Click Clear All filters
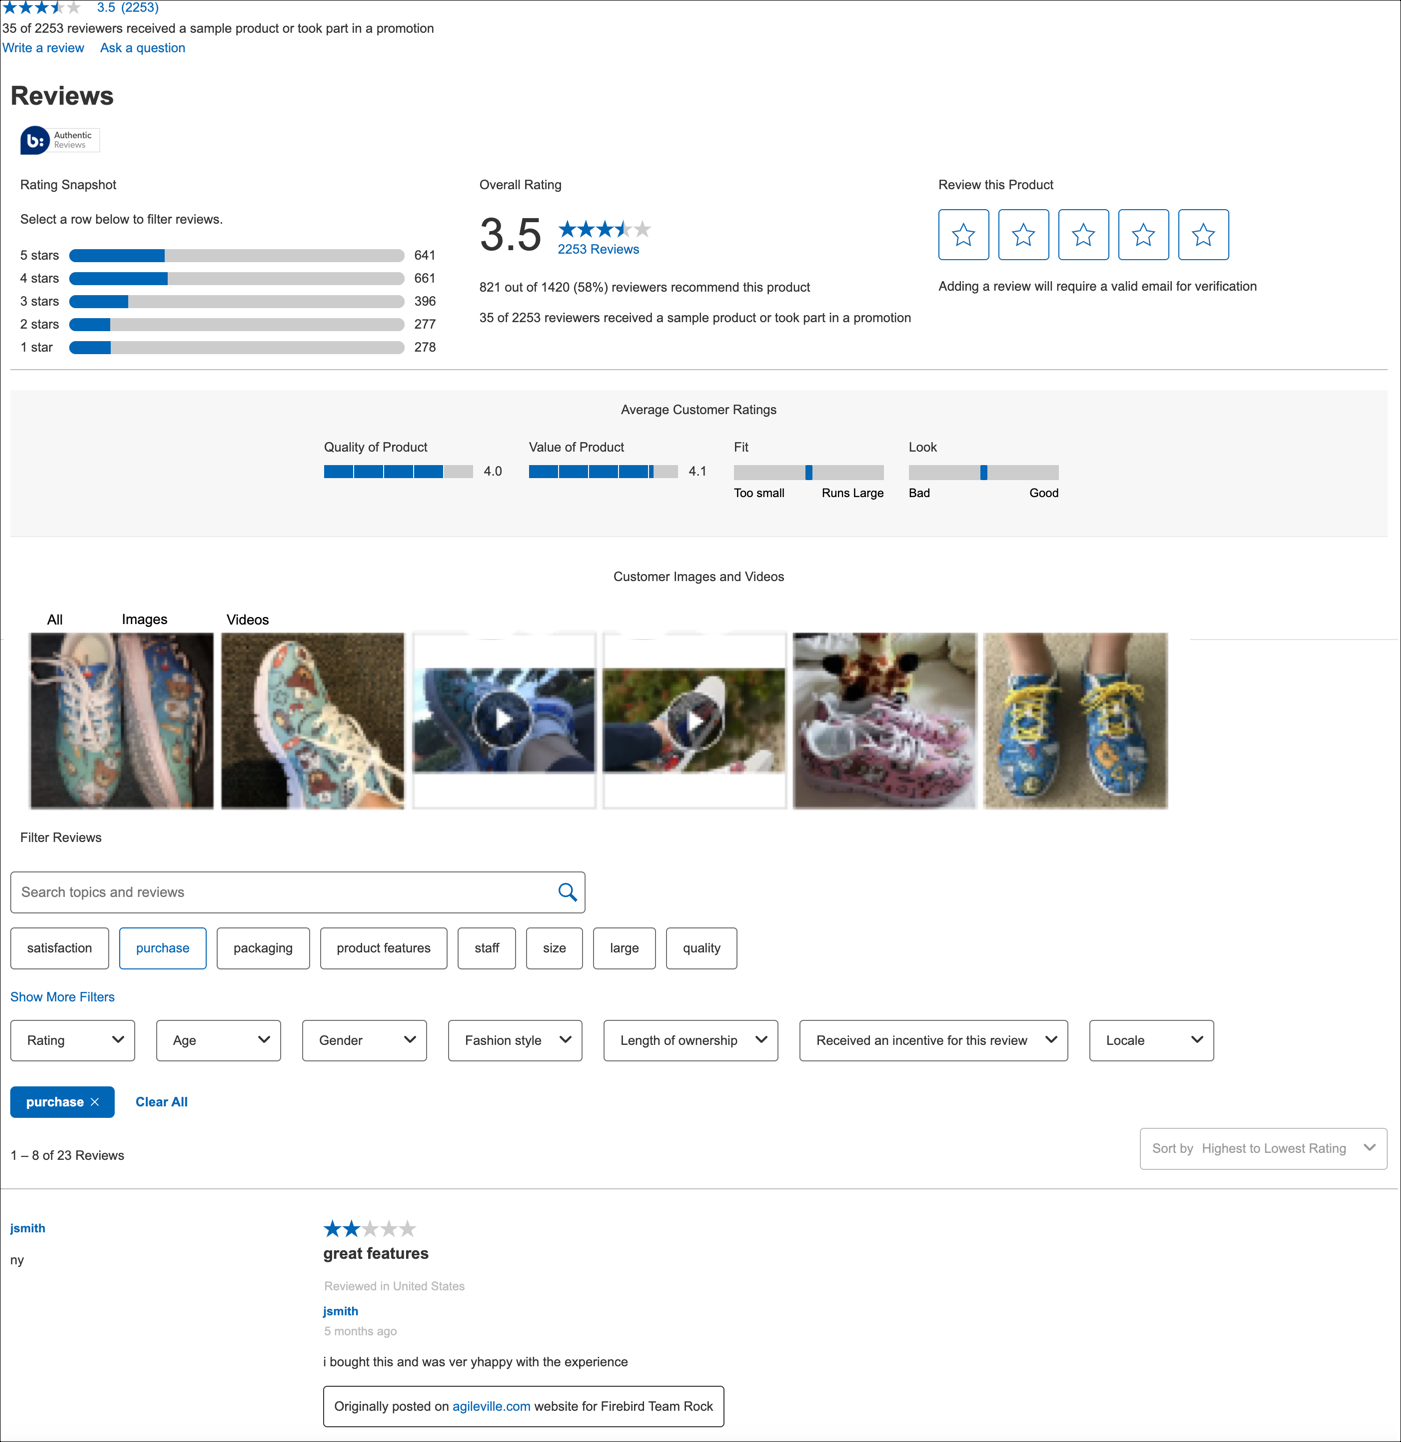1401x1442 pixels. coord(162,1102)
